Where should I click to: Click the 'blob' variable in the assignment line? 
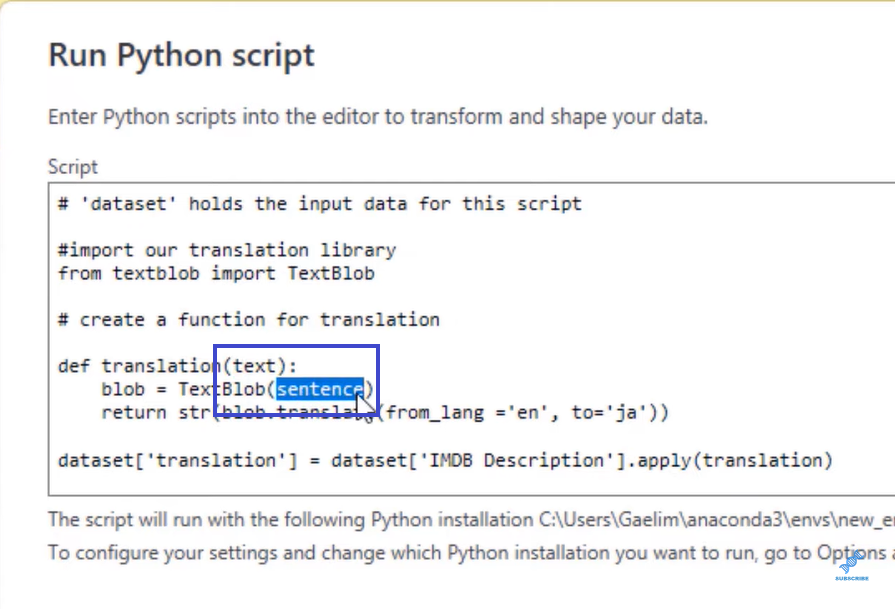point(122,389)
